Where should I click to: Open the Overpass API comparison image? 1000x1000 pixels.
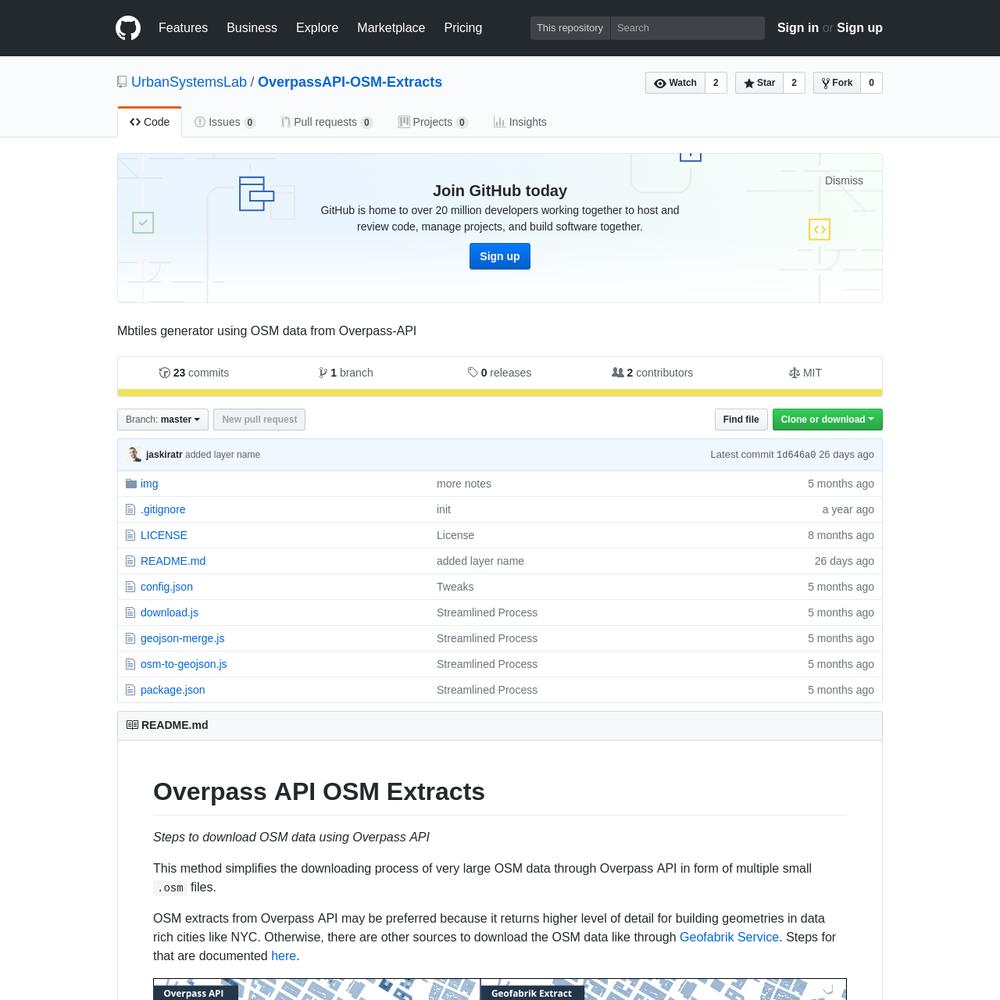tap(500, 989)
